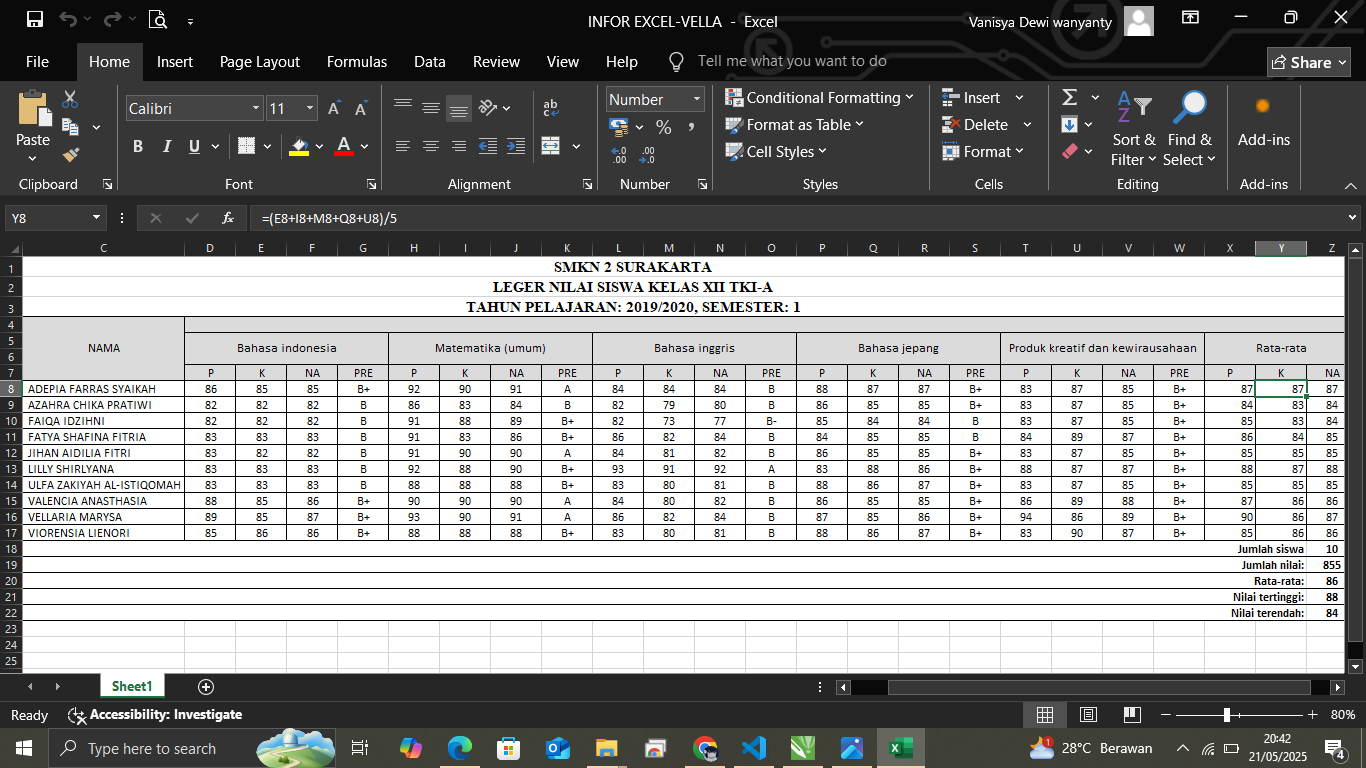Click the Copy icon in Clipboard group
Viewport: 1366px width, 768px height.
coord(70,127)
